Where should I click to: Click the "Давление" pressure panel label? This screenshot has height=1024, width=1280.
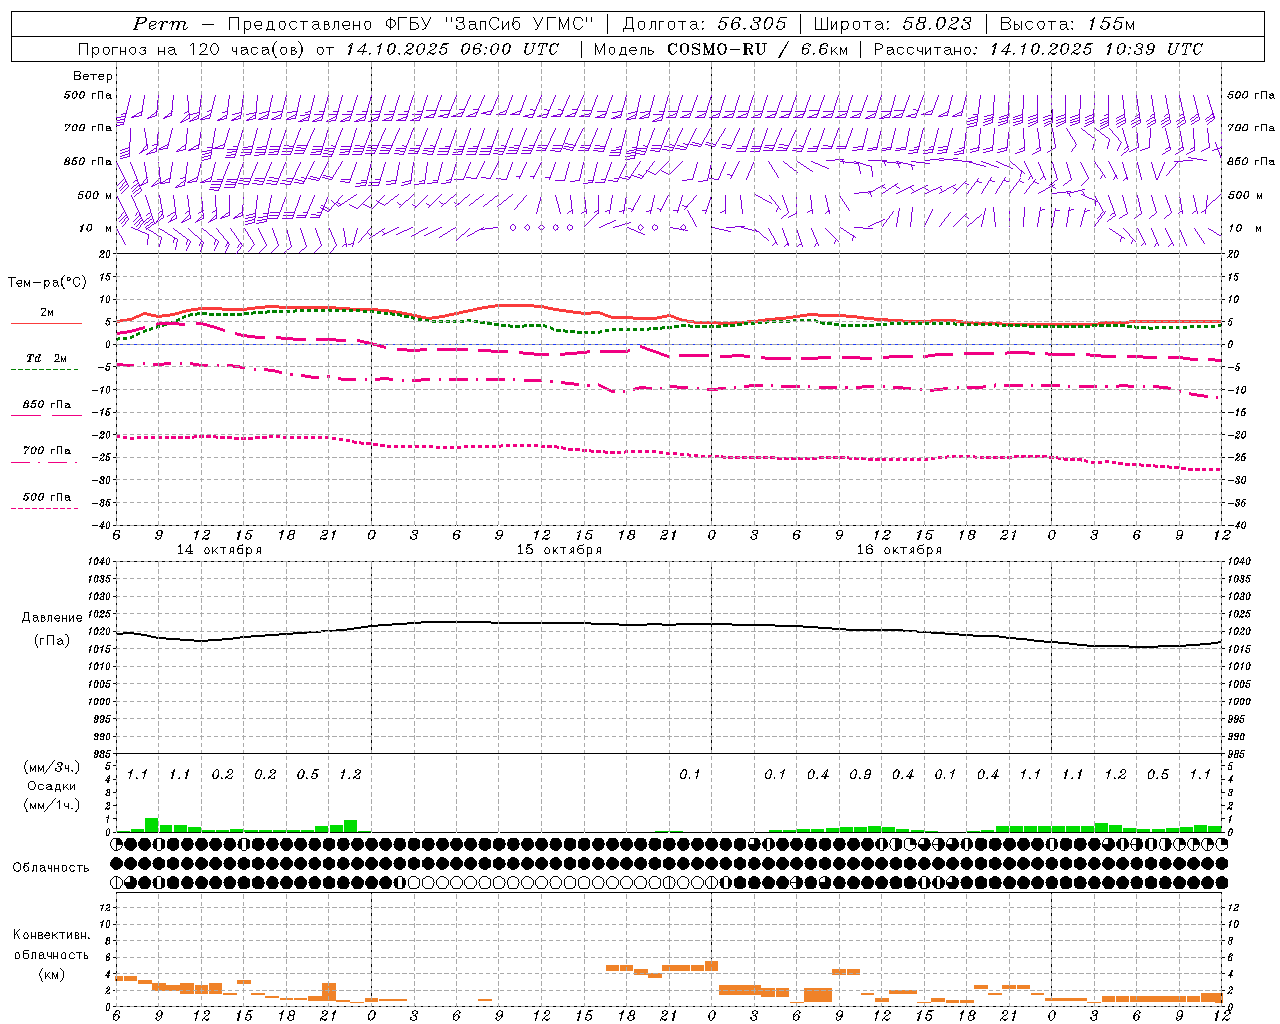tap(52, 618)
